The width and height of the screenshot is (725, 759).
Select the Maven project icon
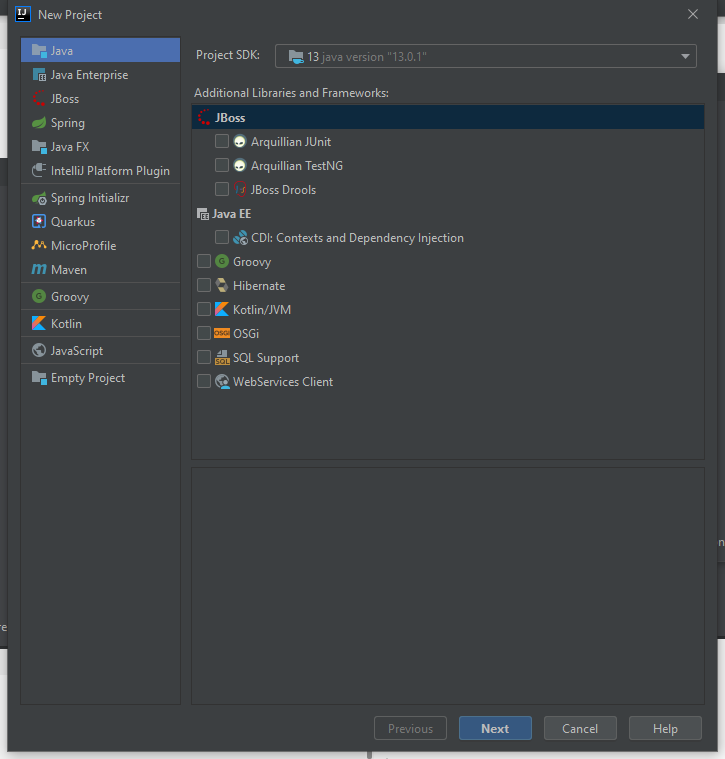click(x=39, y=270)
